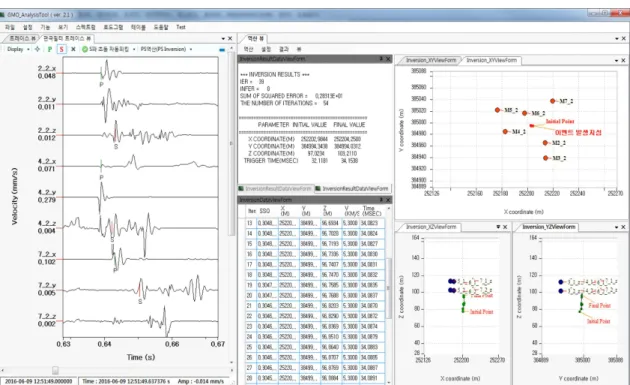This screenshot has width=630, height=385.
Task: Click sensor marker M3_2 in XY plot
Action: click(546, 158)
